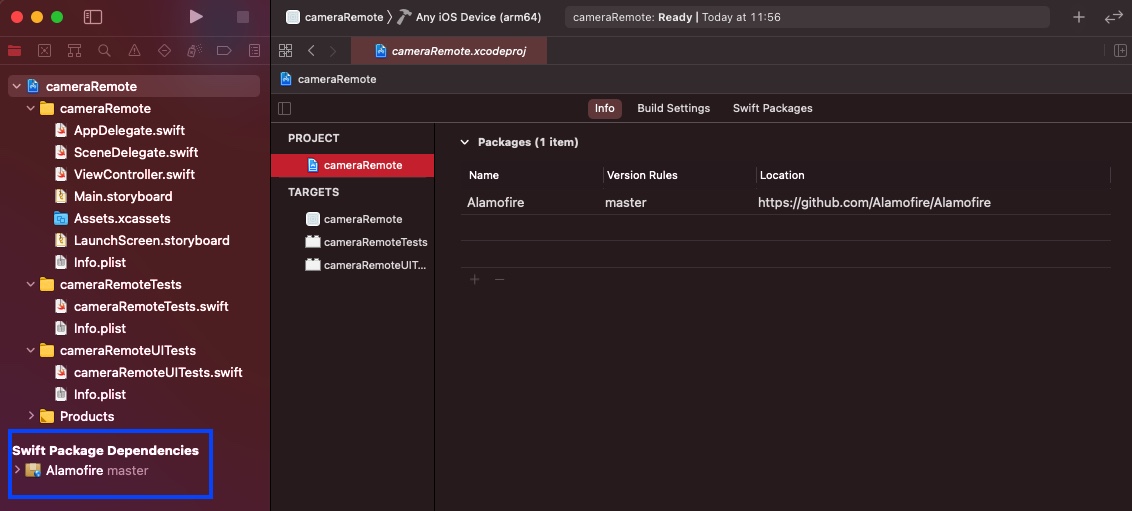Collapse the cameraRemote folder group
Image resolution: width=1132 pixels, height=511 pixels.
point(30,108)
